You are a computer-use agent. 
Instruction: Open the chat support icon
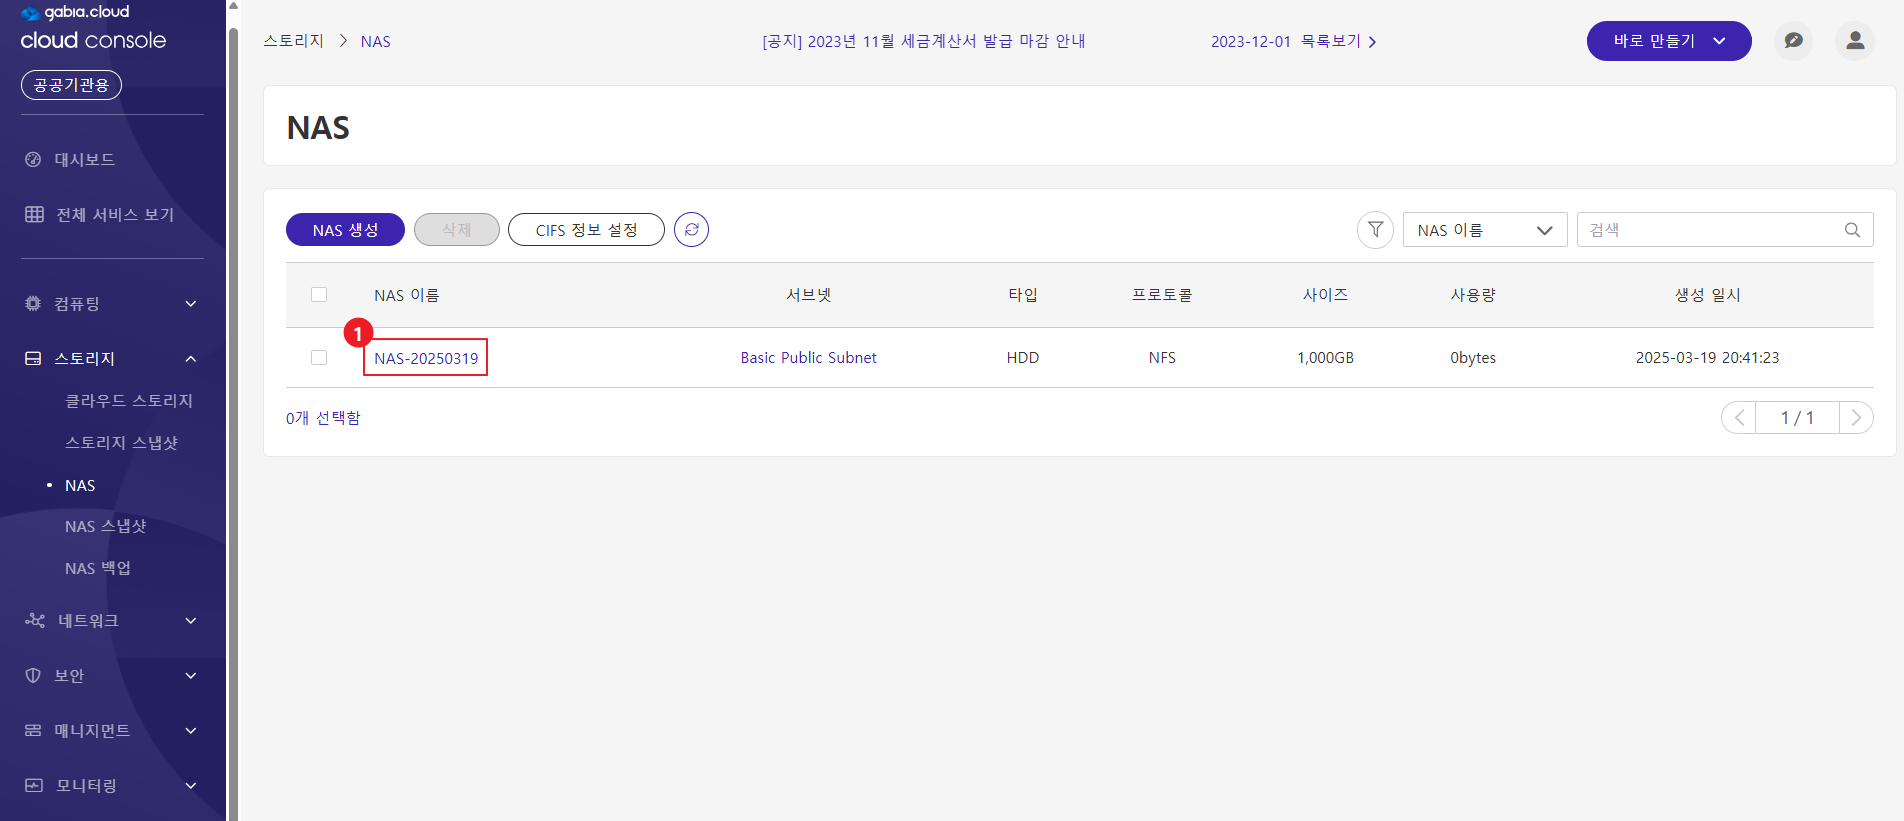(1793, 41)
